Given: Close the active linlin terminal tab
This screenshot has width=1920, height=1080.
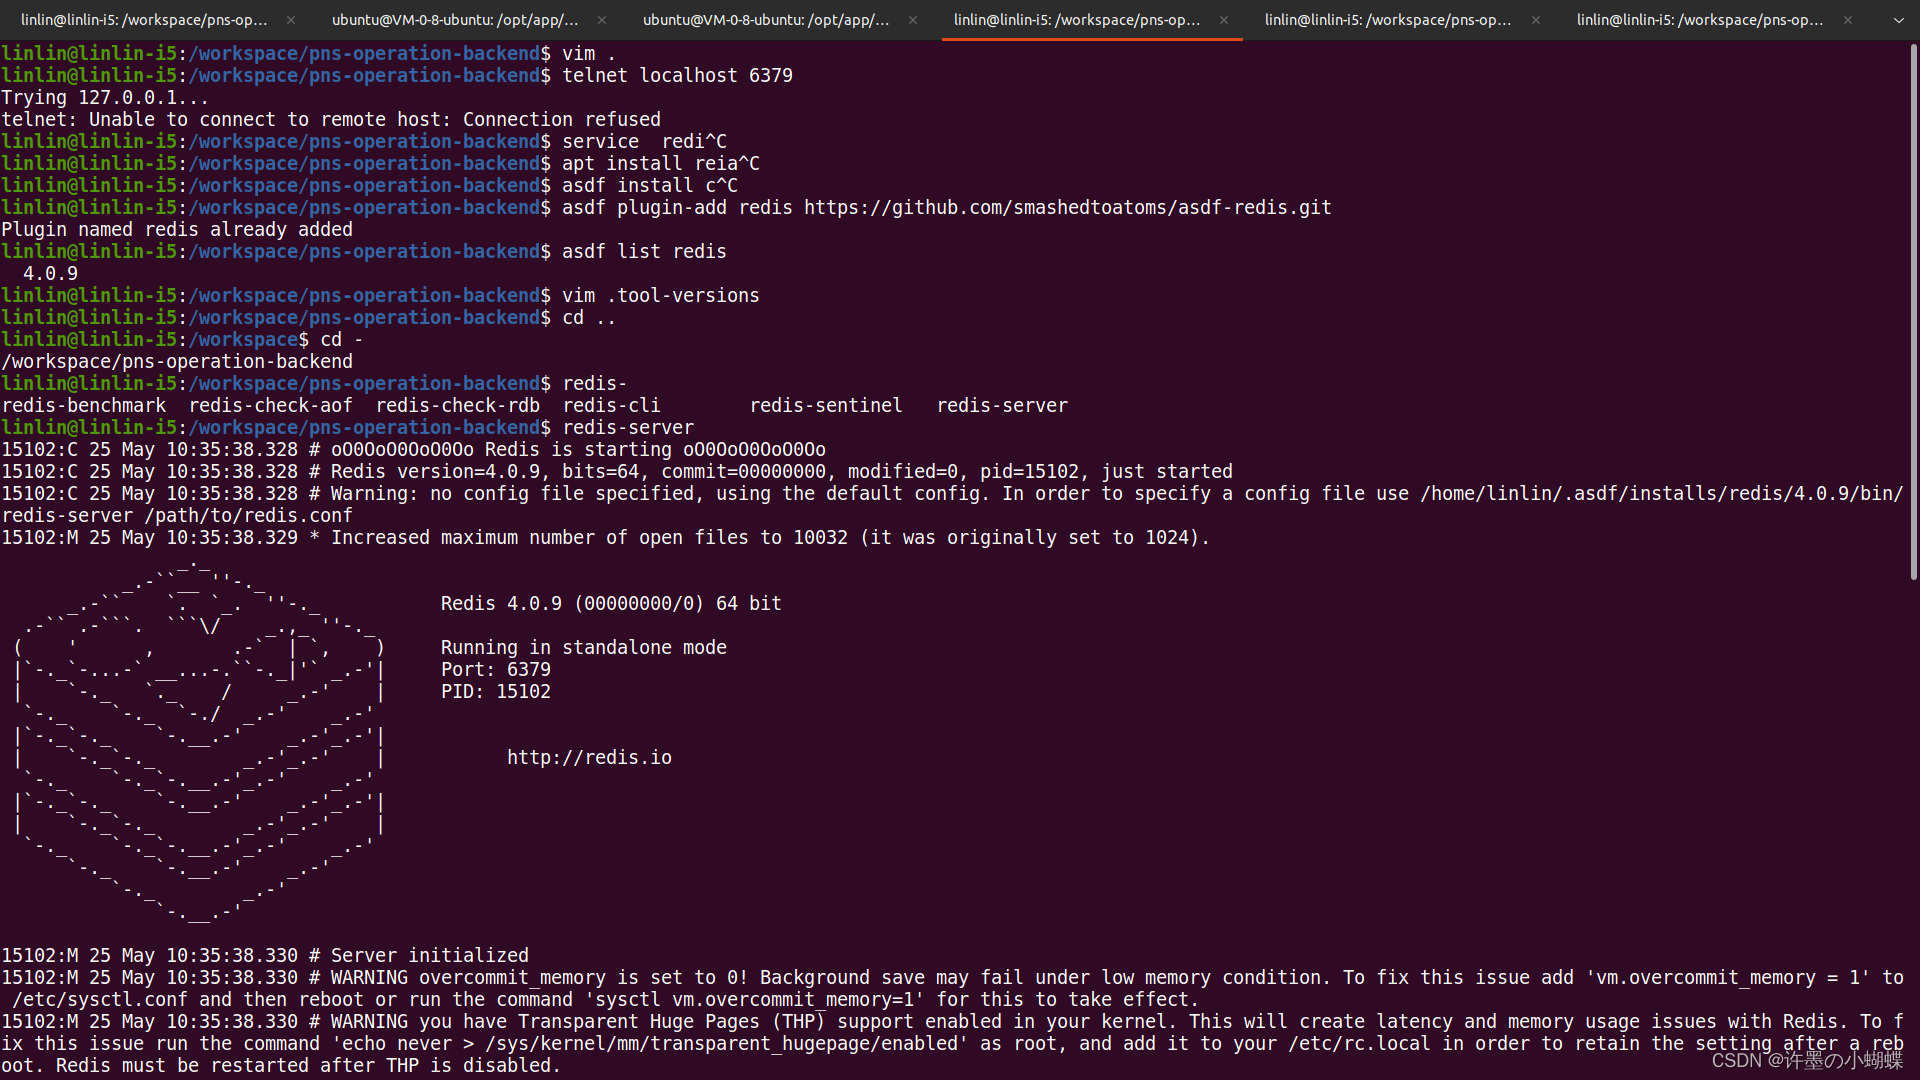Looking at the screenshot, I should tap(1223, 19).
